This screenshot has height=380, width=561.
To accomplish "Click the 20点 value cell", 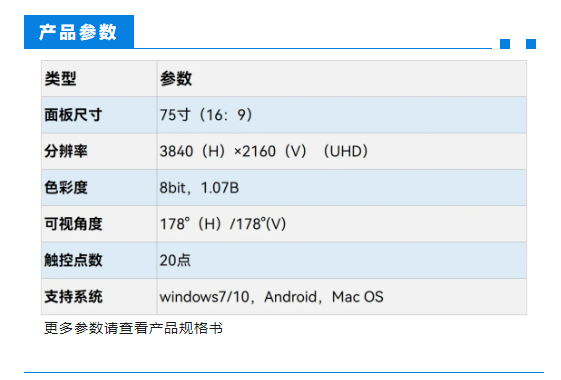I will coord(341,260).
